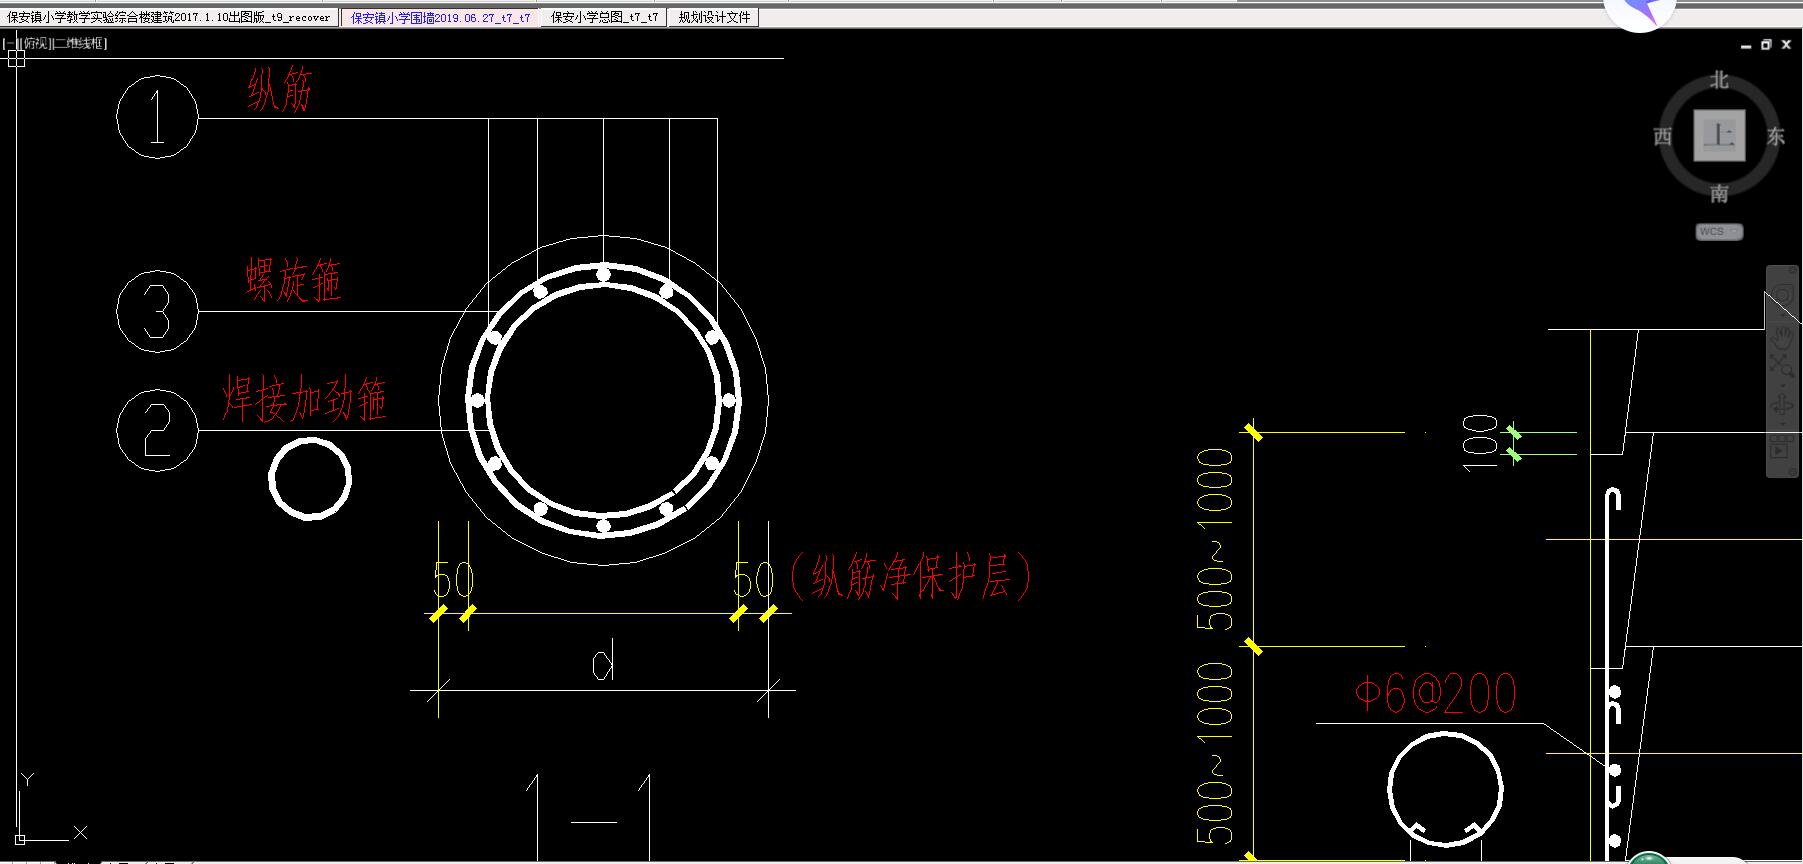The width and height of the screenshot is (1803, 864).
Task: Select the red label 螺旋箍
Action: [294, 280]
